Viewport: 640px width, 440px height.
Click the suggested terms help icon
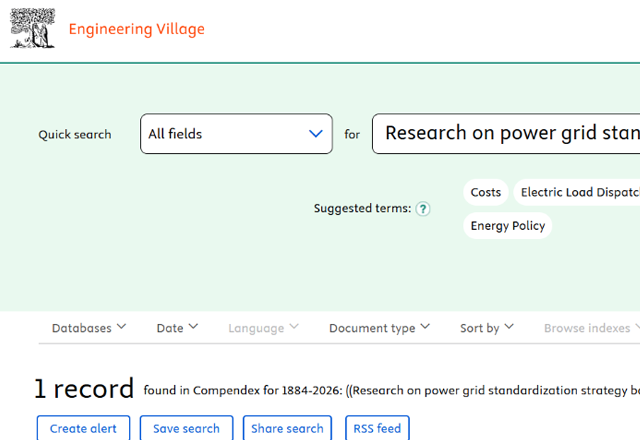click(x=423, y=209)
